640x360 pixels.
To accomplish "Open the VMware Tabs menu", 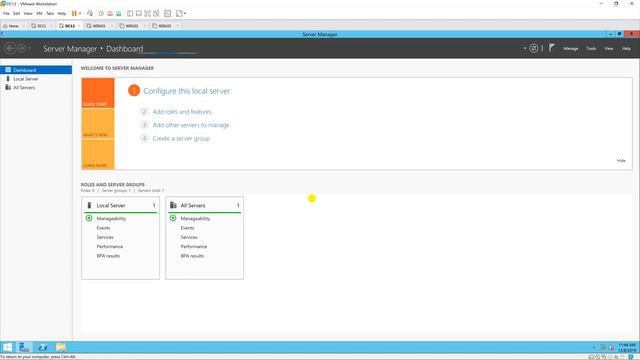I will (50, 13).
